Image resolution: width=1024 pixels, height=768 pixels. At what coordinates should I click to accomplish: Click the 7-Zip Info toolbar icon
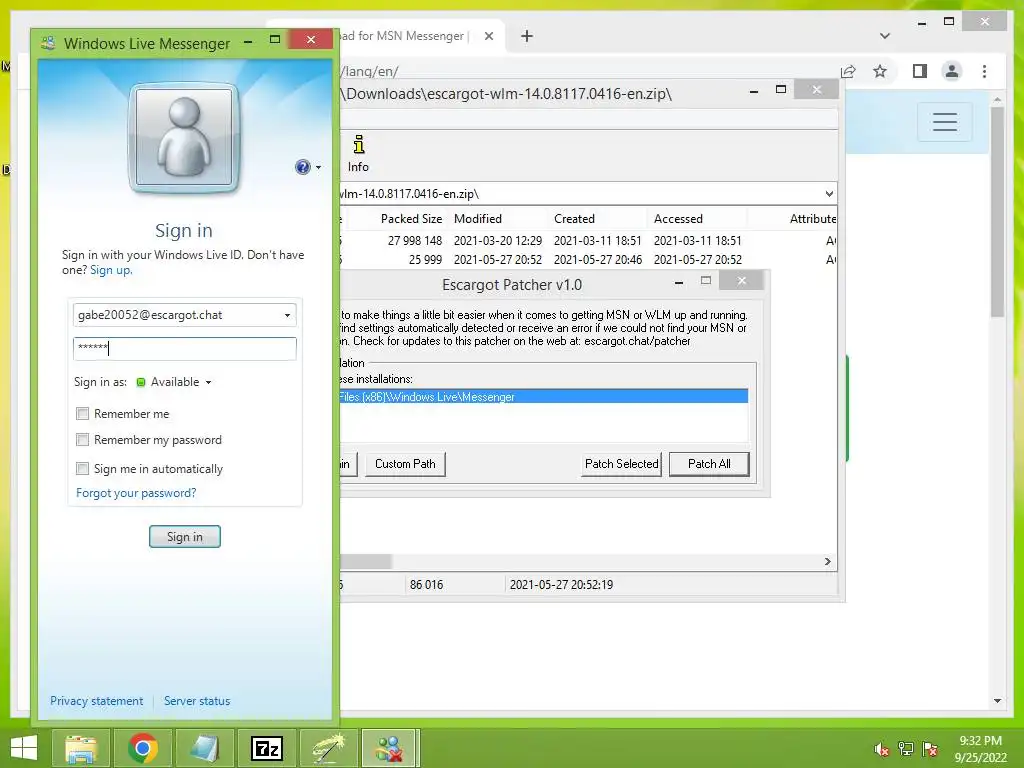pyautogui.click(x=358, y=154)
